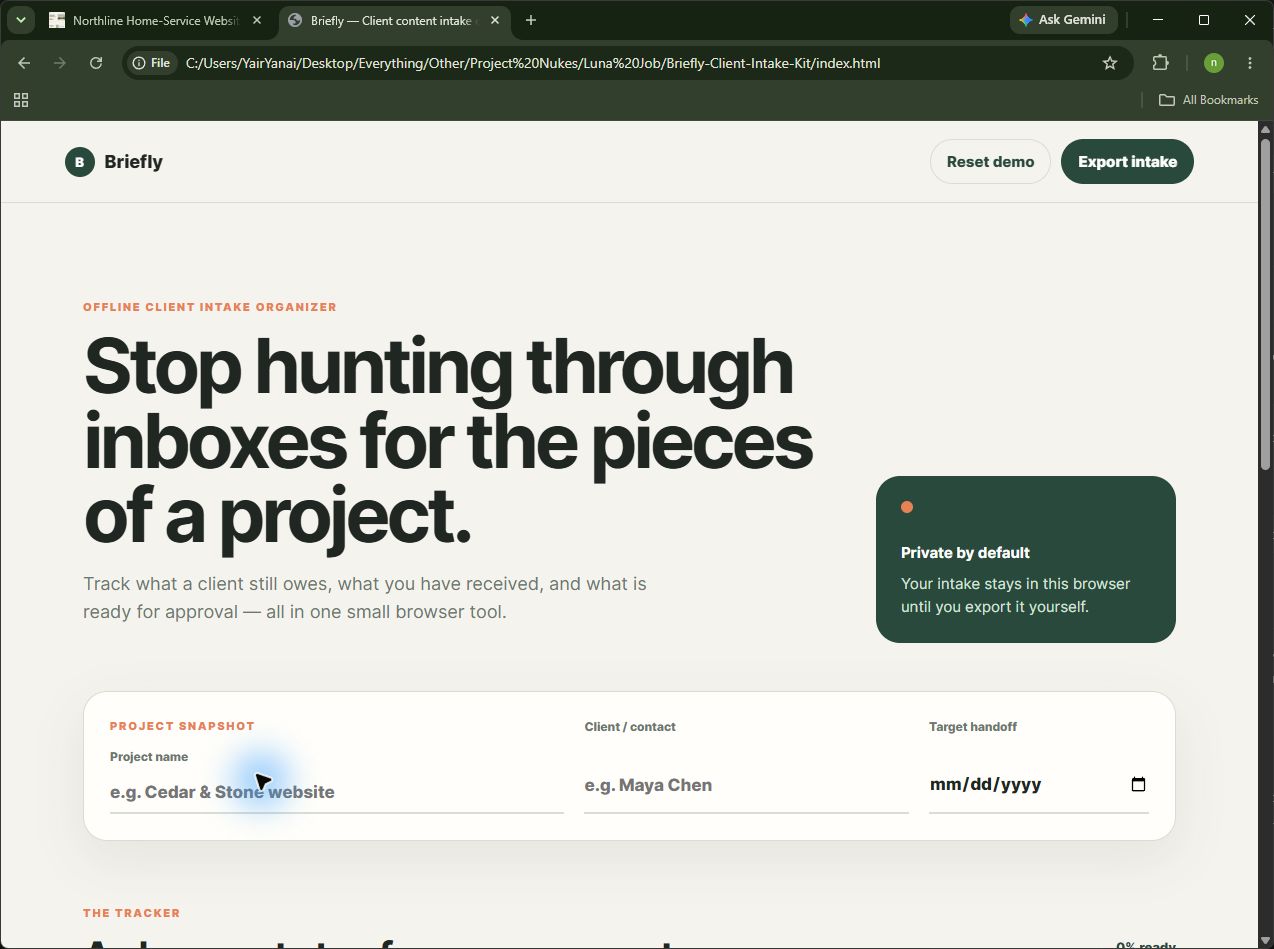The height and width of the screenshot is (949, 1274).
Task: Focus the Client / contact input field
Action: 746,786
